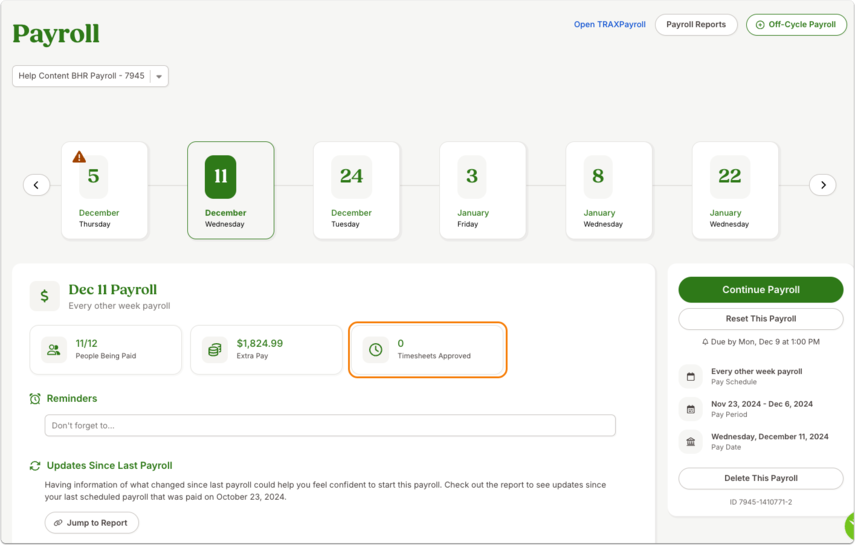Click the plus icon in Off-Cycle Payroll button

tap(760, 25)
